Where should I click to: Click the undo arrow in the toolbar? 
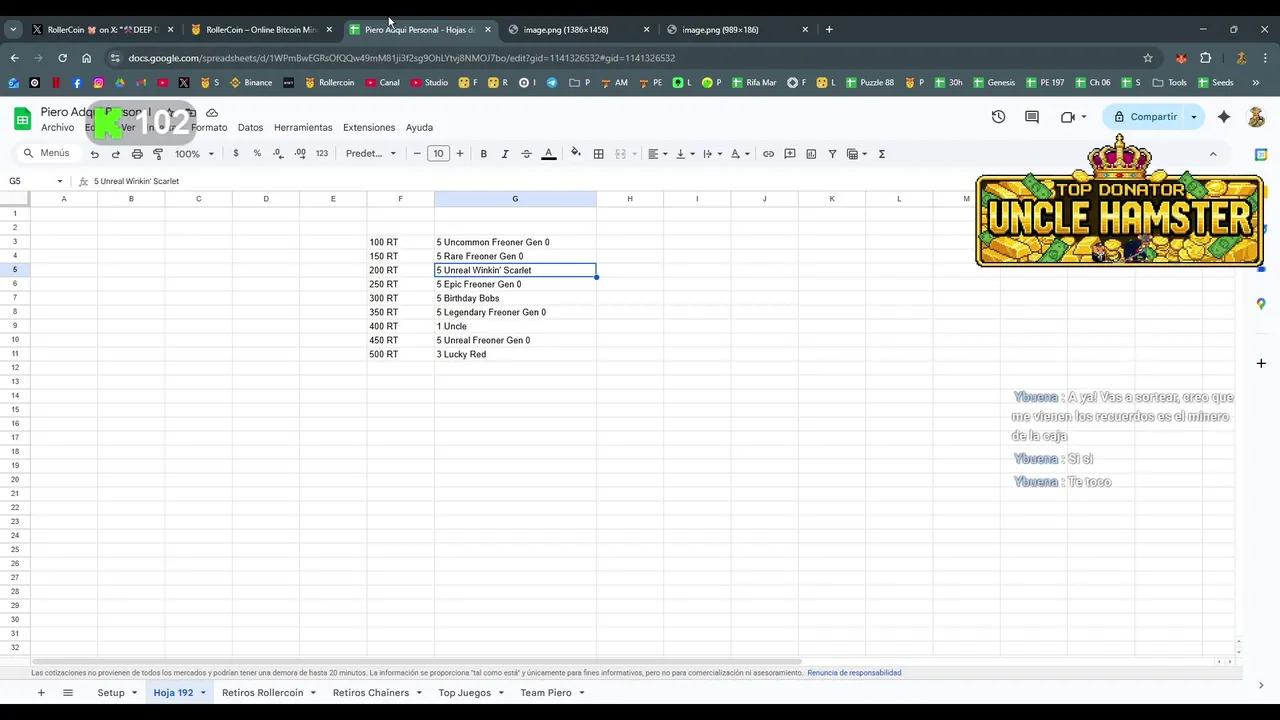point(94,154)
